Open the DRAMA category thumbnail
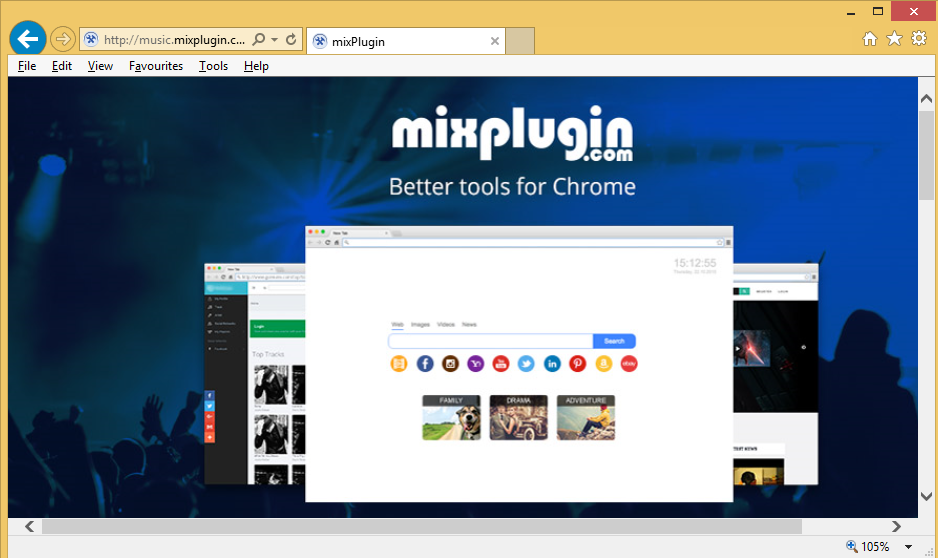 519,417
